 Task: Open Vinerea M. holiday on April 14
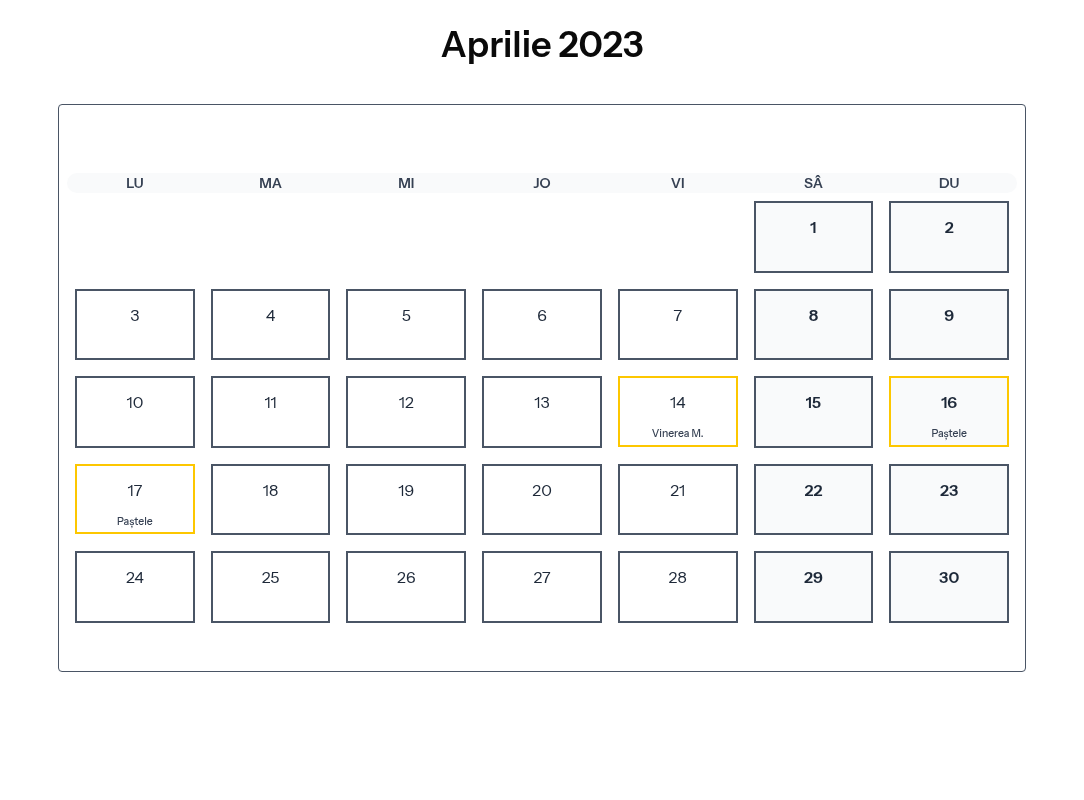677,411
